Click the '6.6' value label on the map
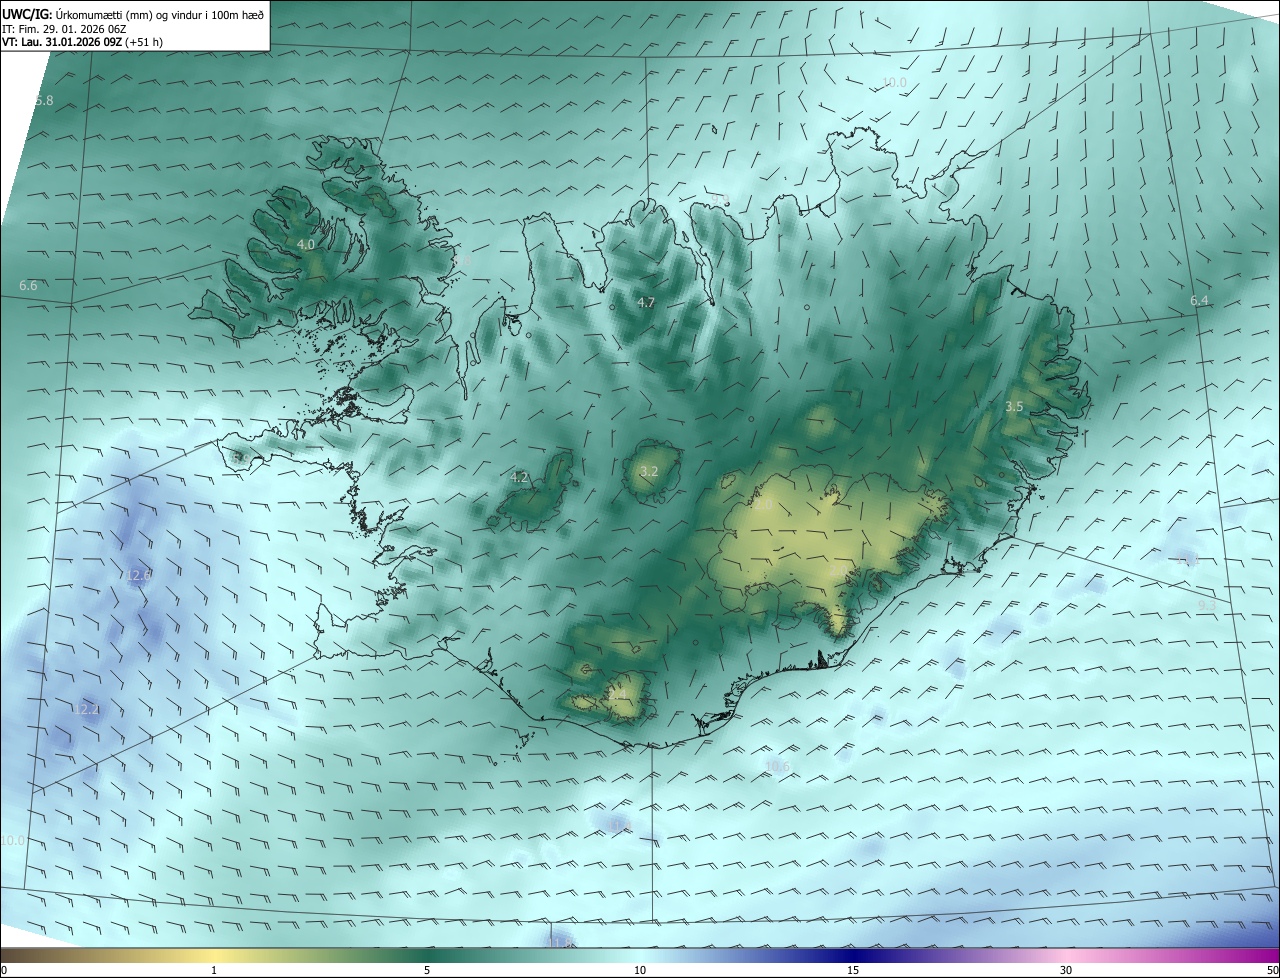1280x978 pixels. pyautogui.click(x=28, y=286)
